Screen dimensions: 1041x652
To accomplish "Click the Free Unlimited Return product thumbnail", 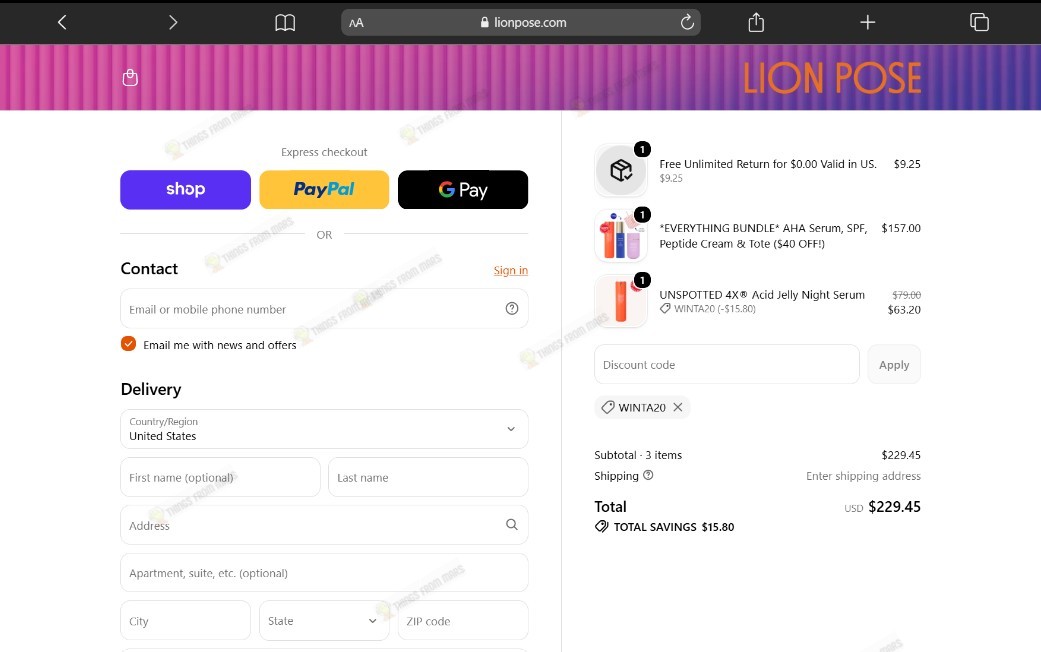I will (621, 171).
